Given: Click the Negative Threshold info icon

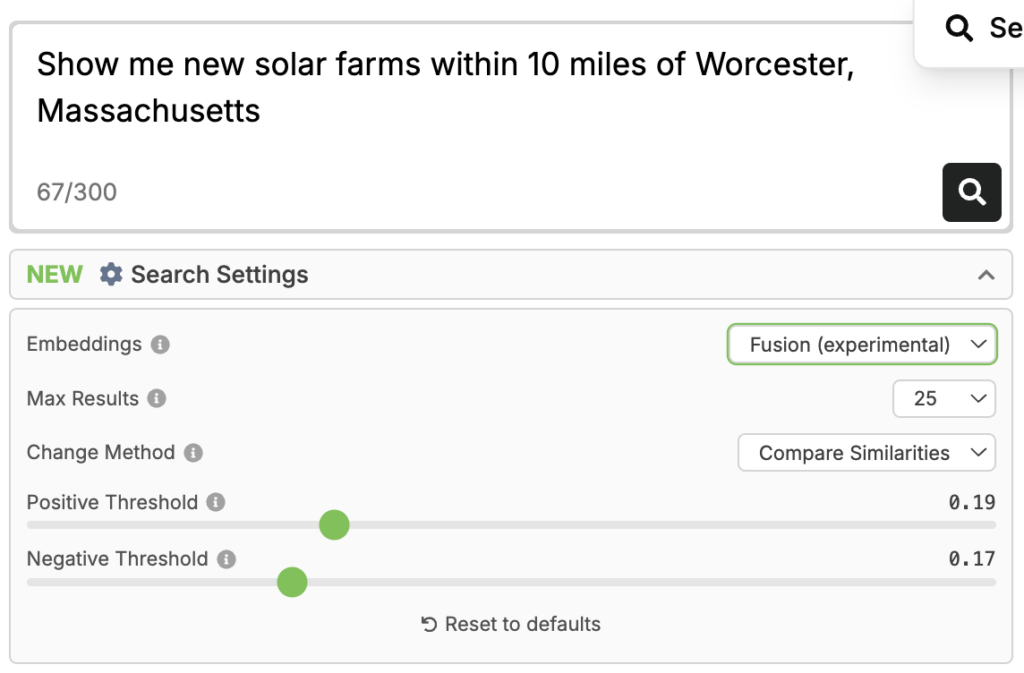Looking at the screenshot, I should (x=227, y=560).
